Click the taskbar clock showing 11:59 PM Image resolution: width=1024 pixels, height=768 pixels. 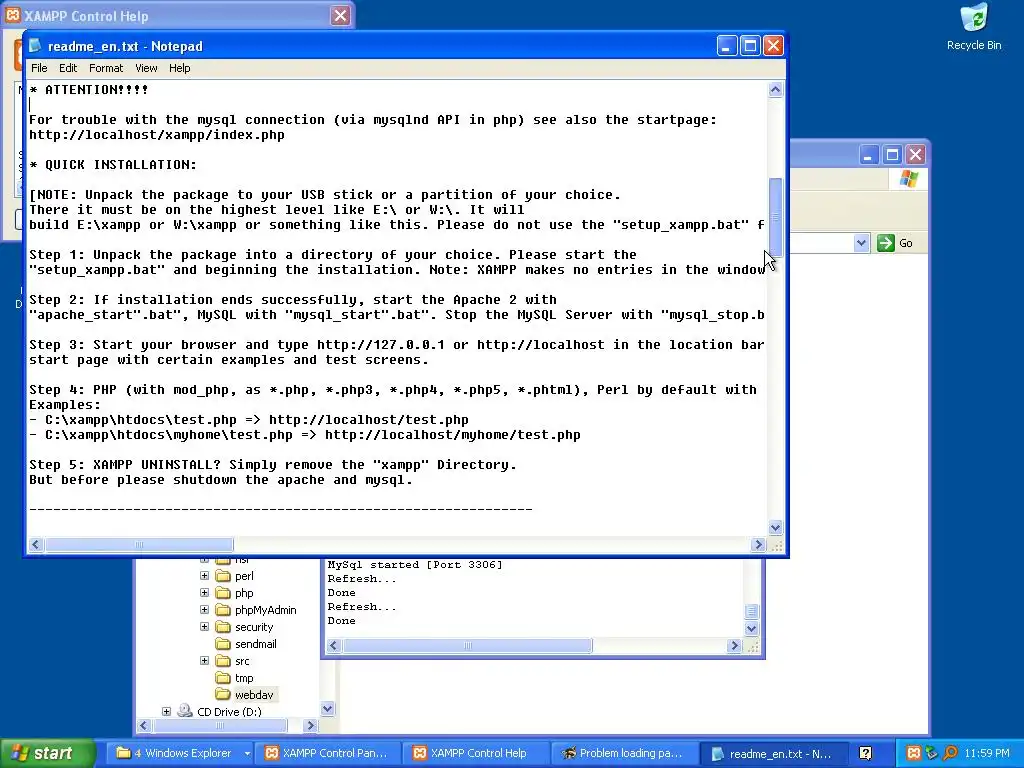(x=987, y=754)
